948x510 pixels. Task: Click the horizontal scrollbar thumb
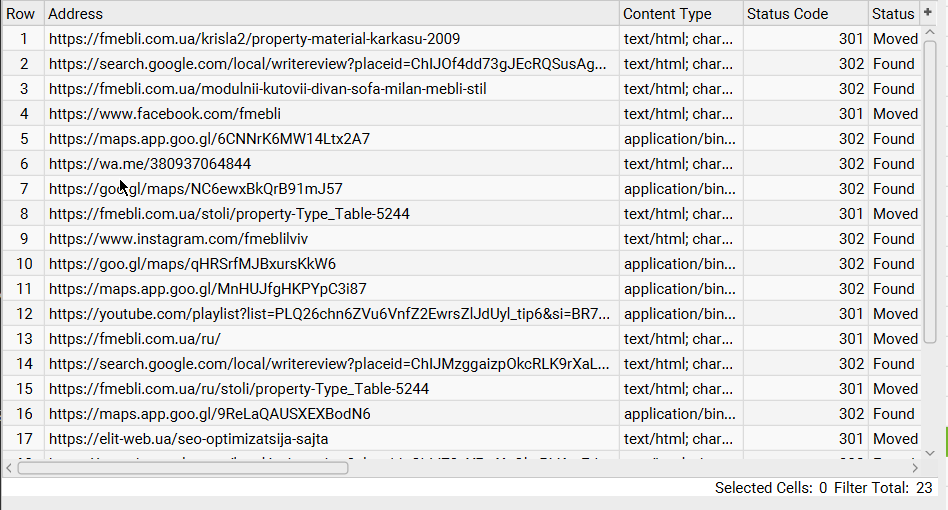182,467
